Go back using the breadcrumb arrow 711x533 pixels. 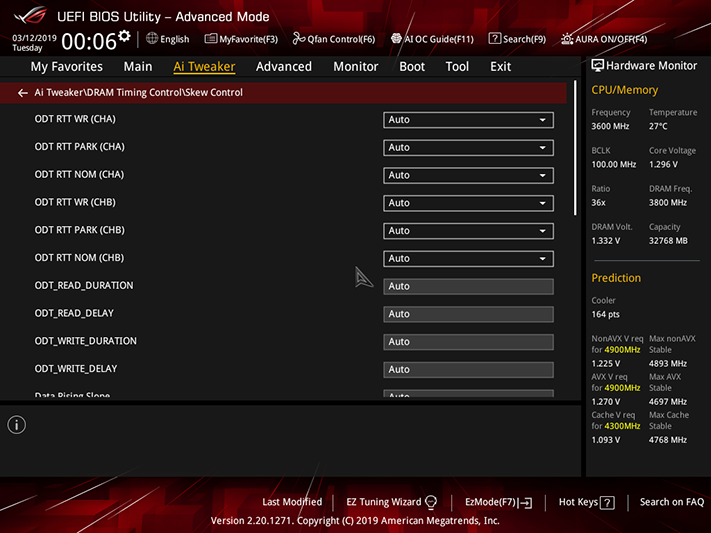22,93
